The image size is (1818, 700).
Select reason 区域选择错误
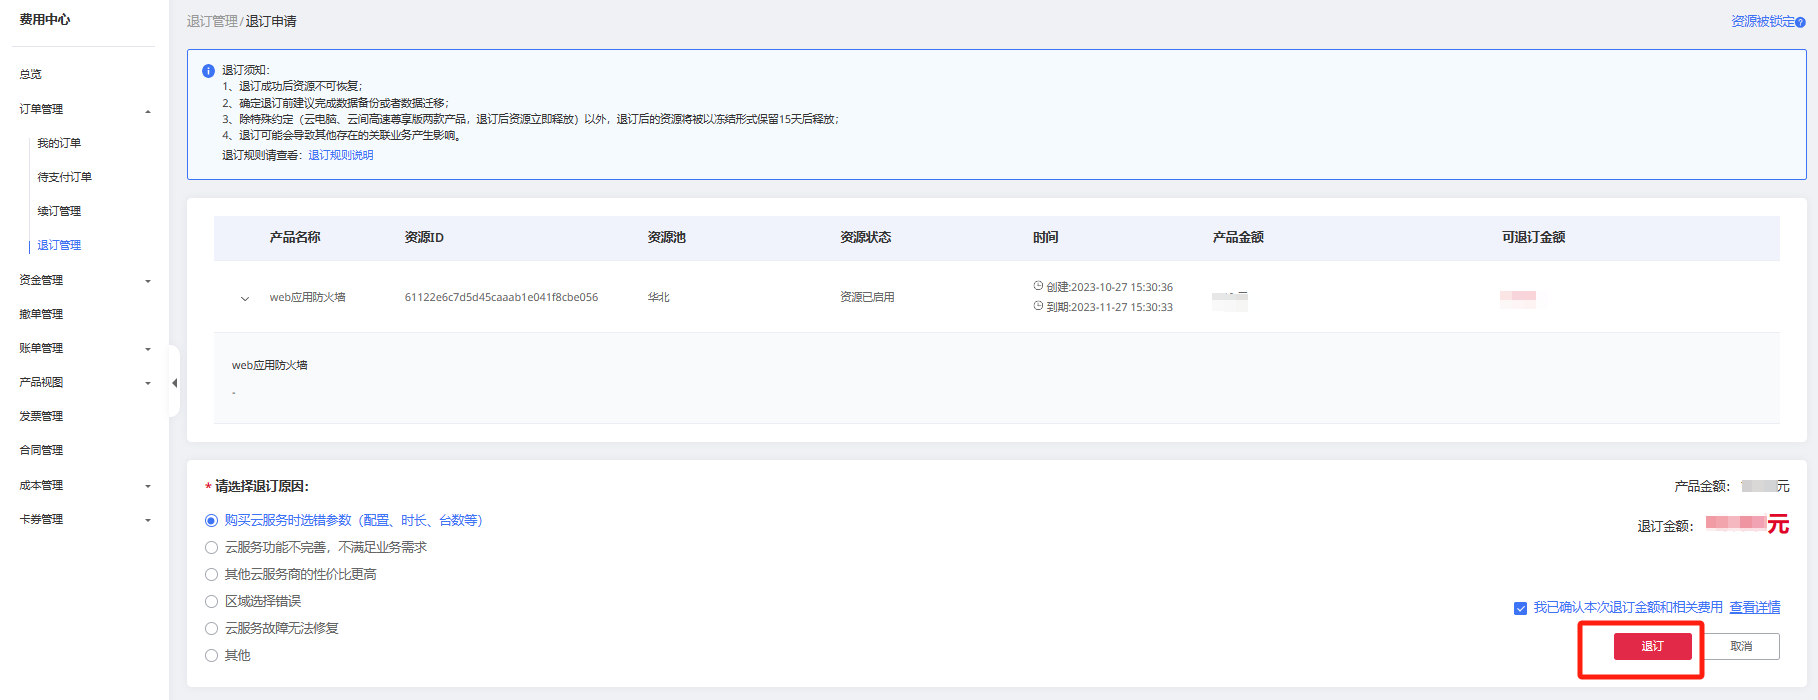point(211,602)
